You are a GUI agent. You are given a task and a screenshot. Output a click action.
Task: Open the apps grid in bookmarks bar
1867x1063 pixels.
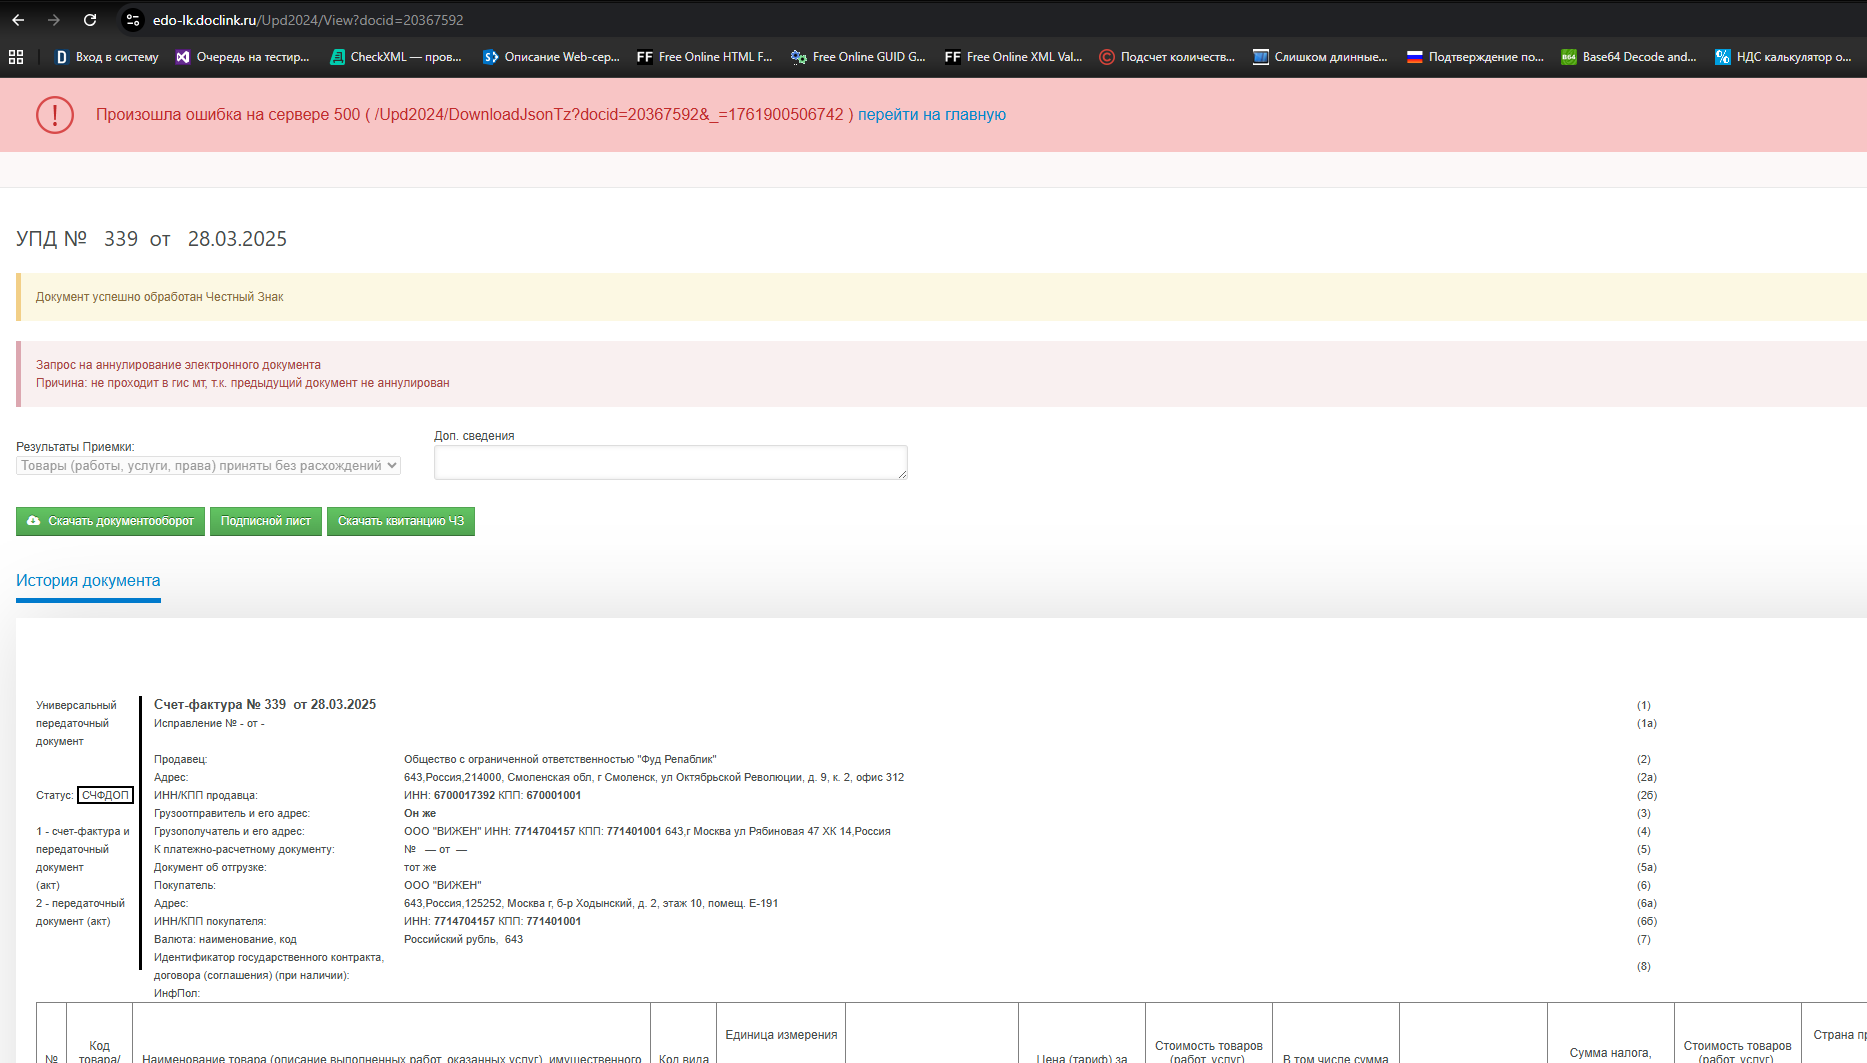click(16, 57)
